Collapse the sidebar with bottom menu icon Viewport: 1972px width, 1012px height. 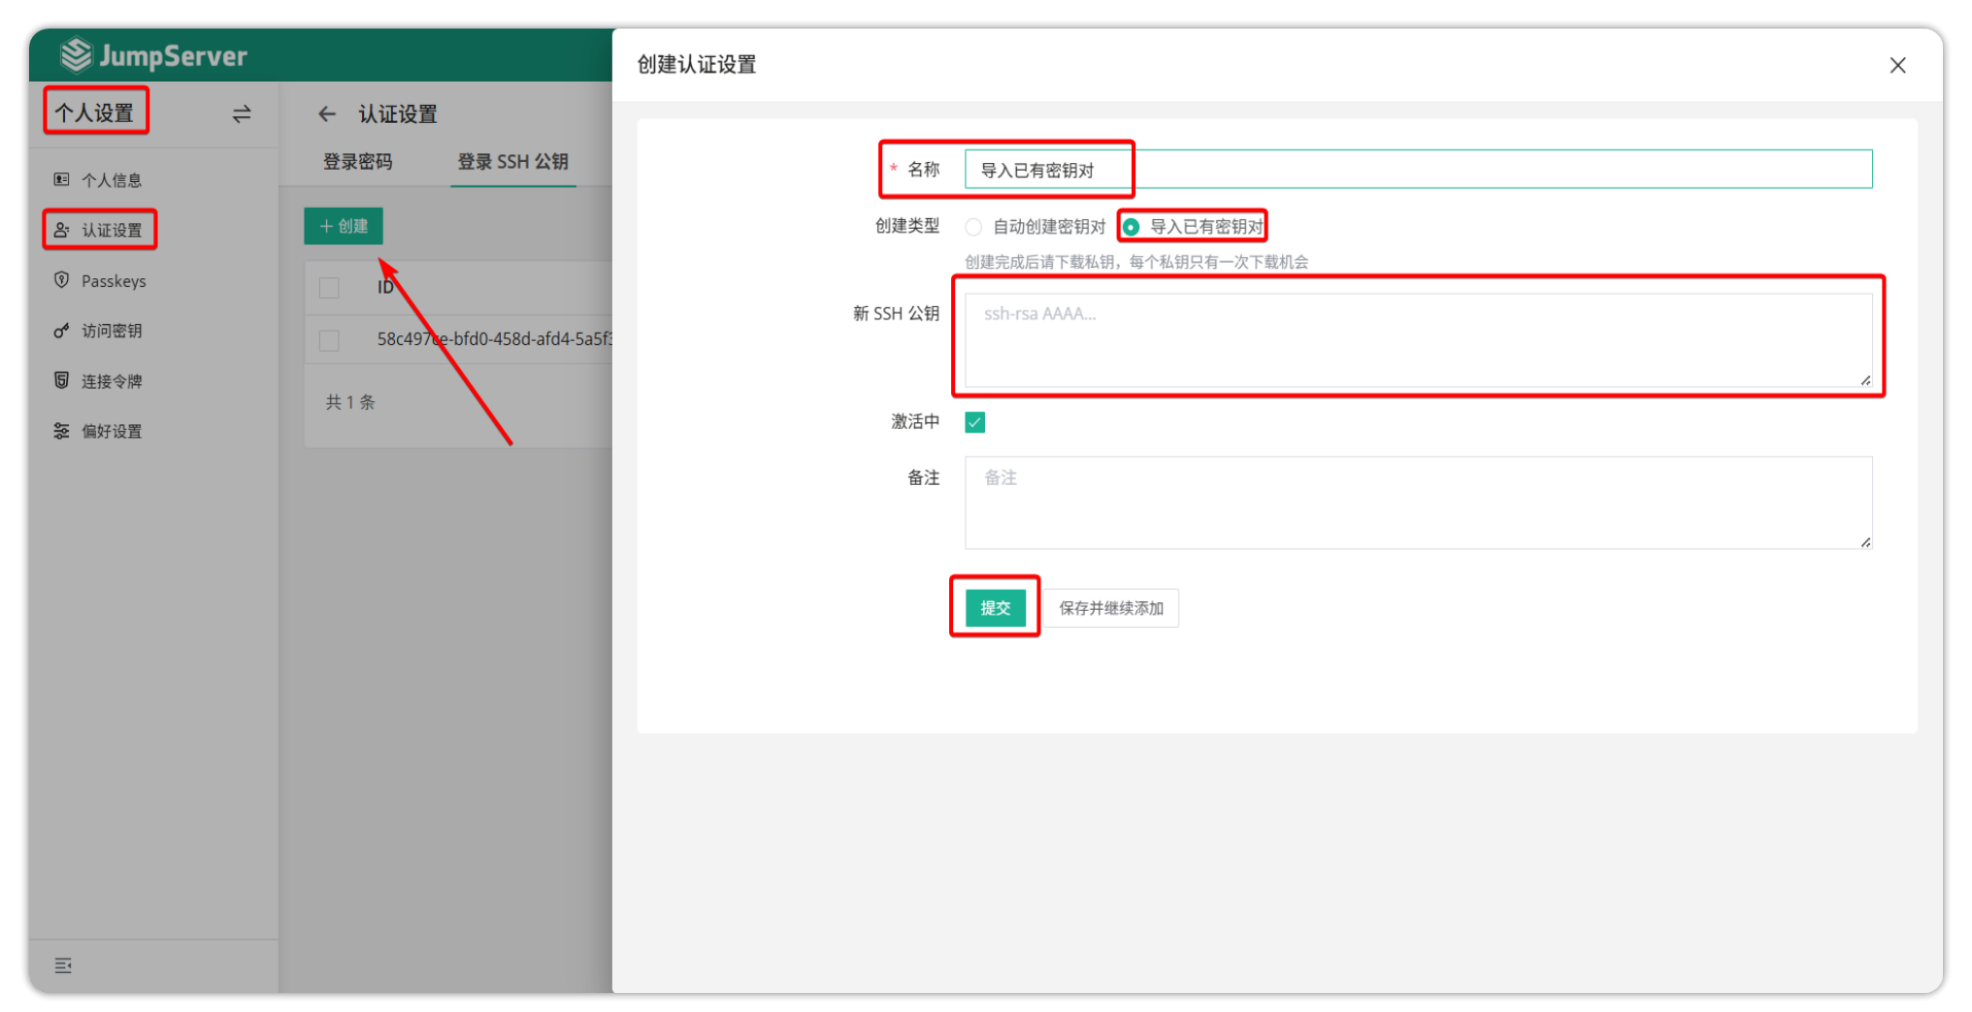(x=63, y=965)
